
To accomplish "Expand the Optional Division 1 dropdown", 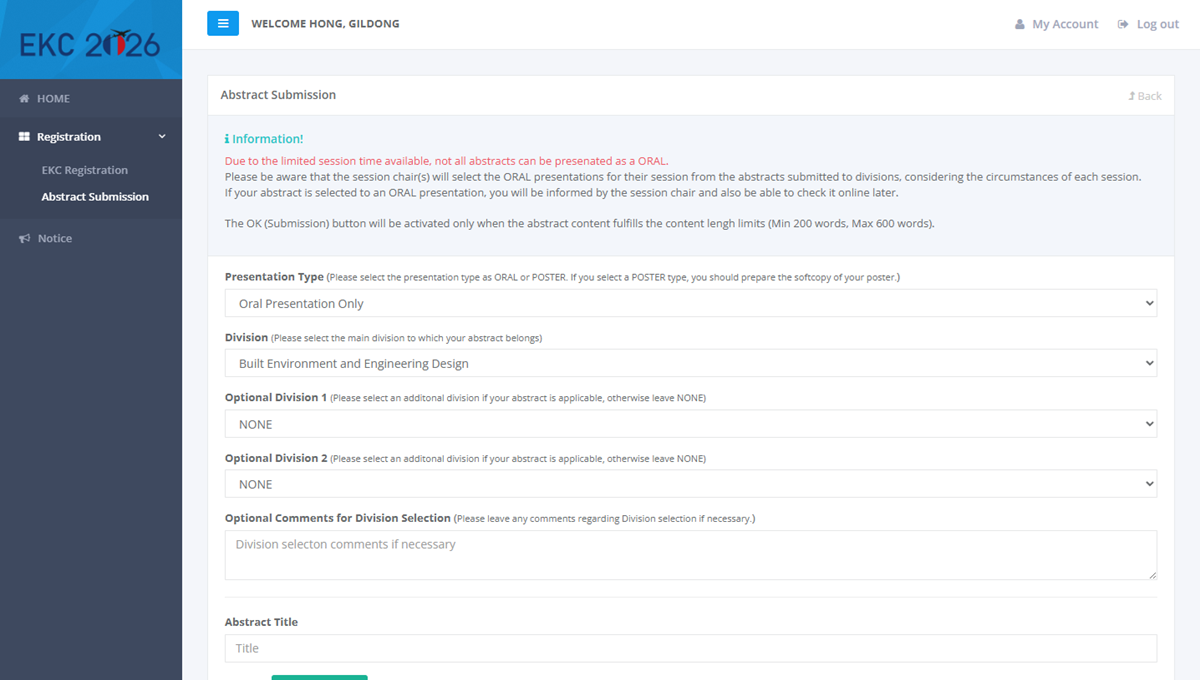I will point(690,424).
